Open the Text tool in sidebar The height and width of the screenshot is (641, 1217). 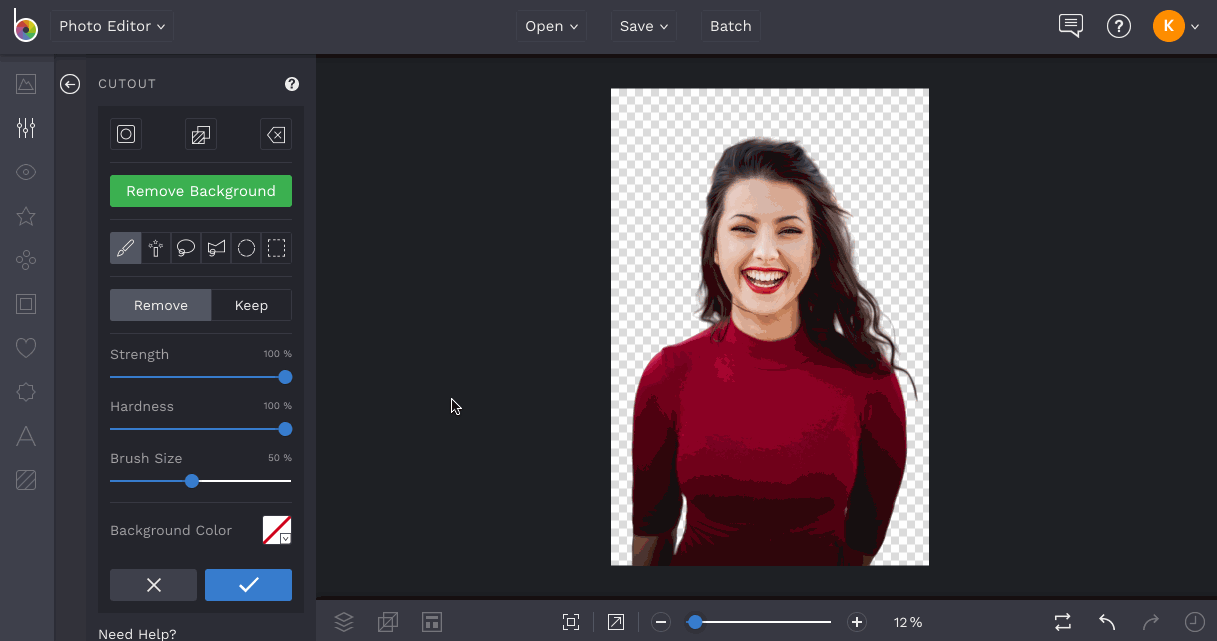[26, 436]
